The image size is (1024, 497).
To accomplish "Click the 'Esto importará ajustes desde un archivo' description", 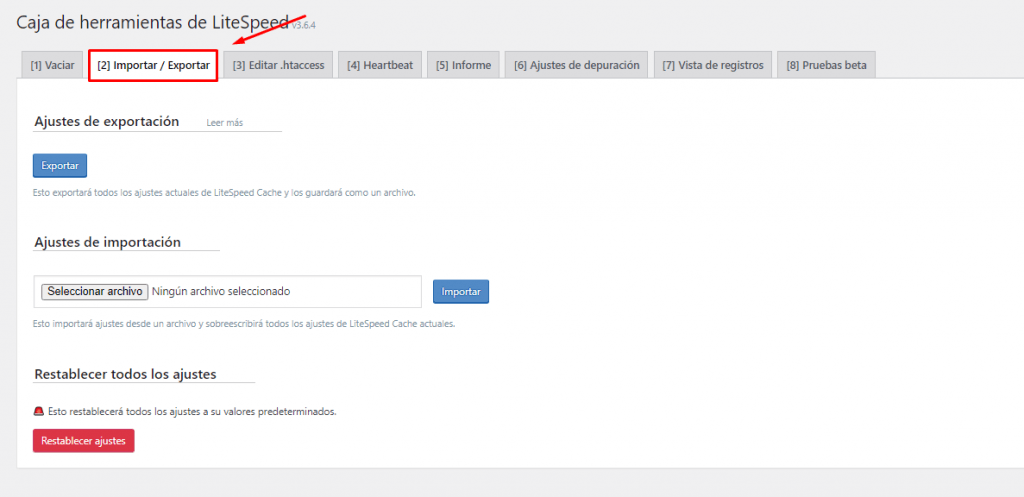I will pos(244,324).
